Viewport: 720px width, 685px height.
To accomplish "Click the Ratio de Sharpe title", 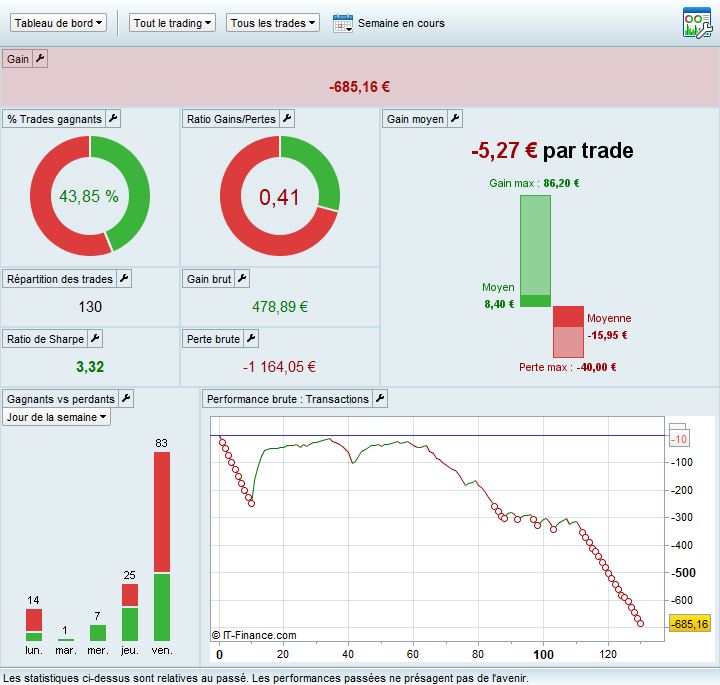I will click(45, 339).
